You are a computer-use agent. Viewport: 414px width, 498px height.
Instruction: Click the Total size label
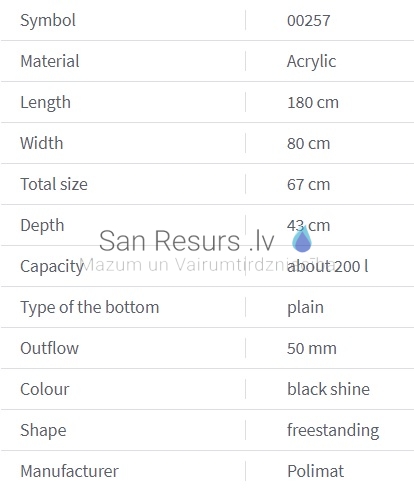click(x=54, y=184)
